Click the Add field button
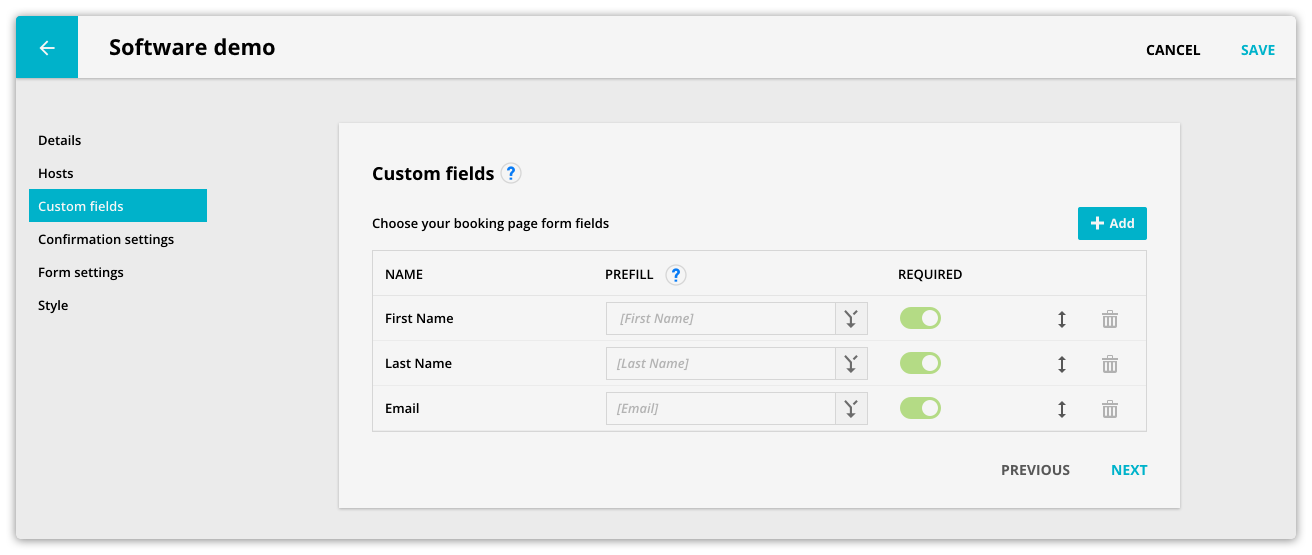 (x=1112, y=223)
